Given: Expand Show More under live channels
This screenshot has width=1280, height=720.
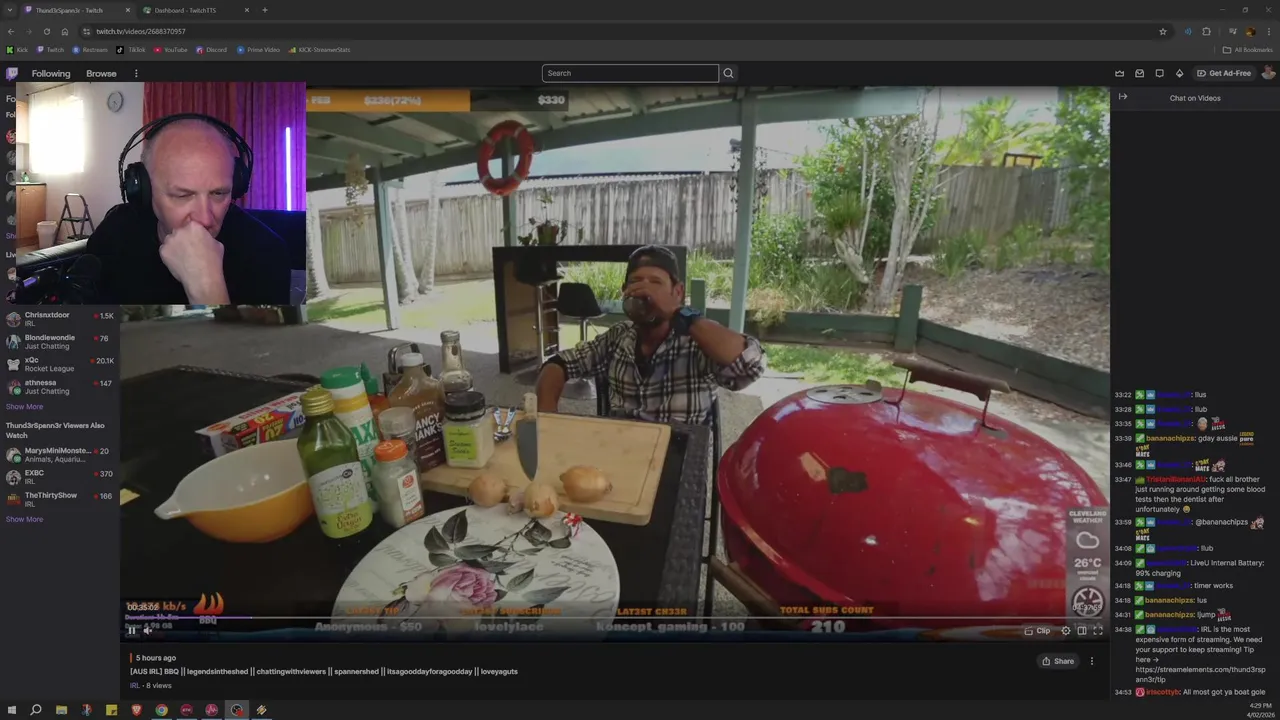Looking at the screenshot, I should click(x=24, y=407).
